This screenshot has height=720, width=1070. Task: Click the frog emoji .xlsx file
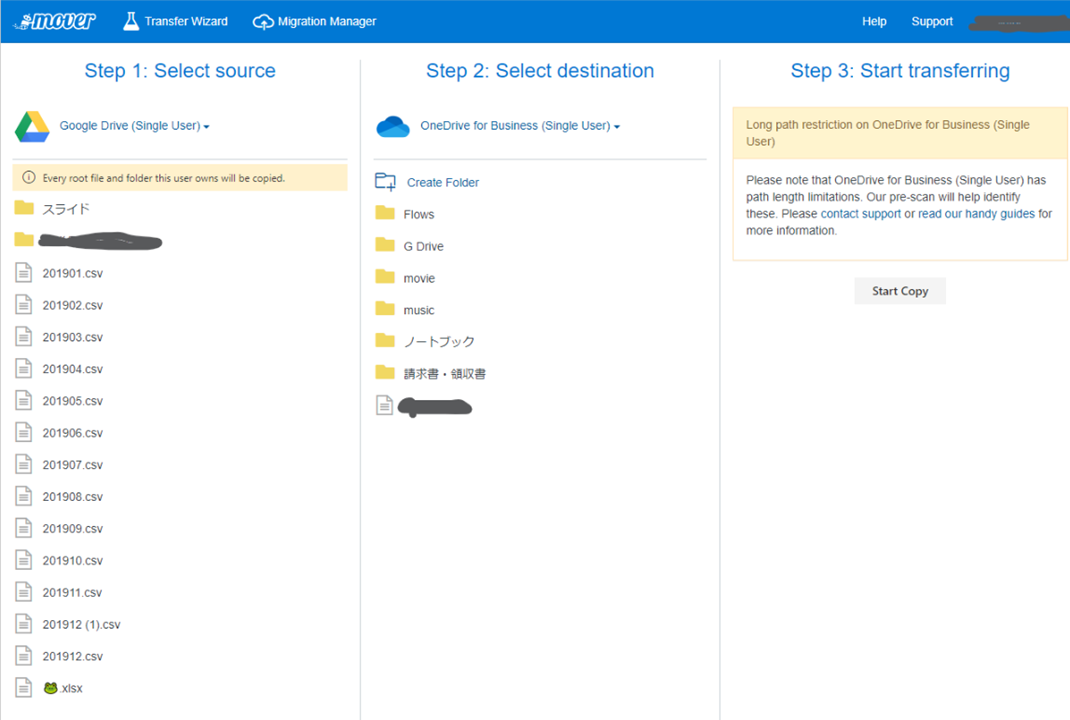(x=63, y=688)
